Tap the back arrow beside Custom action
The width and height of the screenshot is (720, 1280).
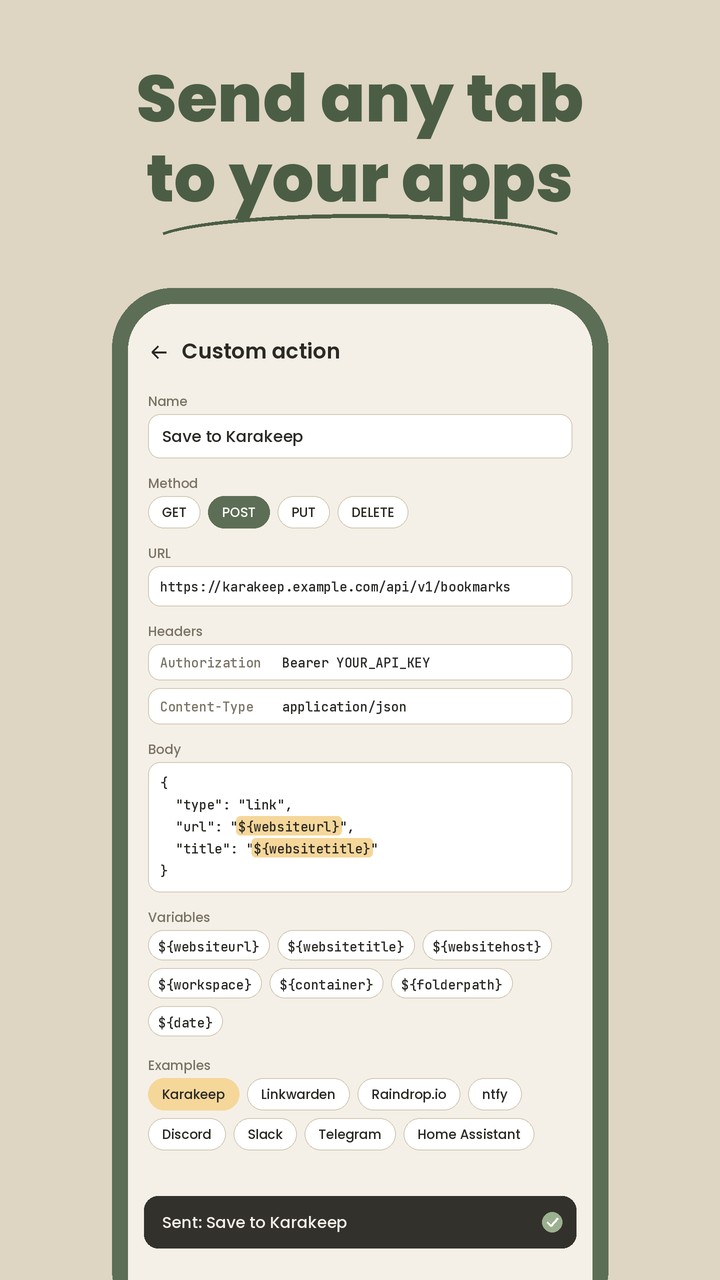tap(158, 352)
